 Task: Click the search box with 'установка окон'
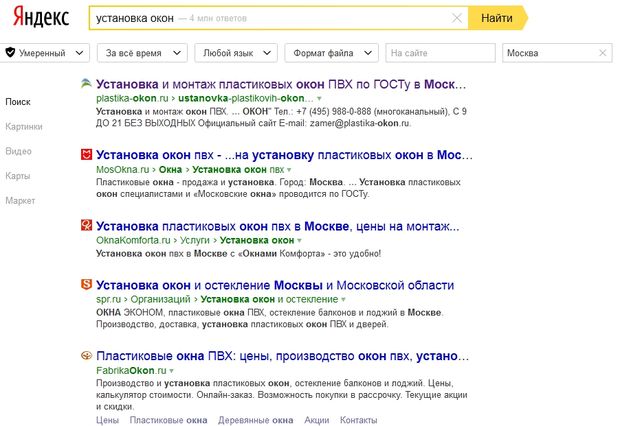tap(278, 18)
